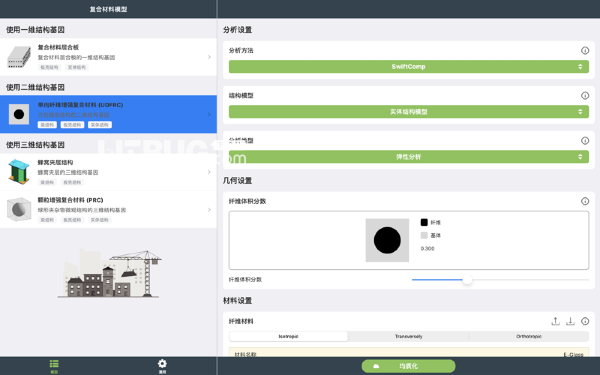
Task: Click the 梁结构 tag on UDFRC row
Action: click(x=47, y=125)
